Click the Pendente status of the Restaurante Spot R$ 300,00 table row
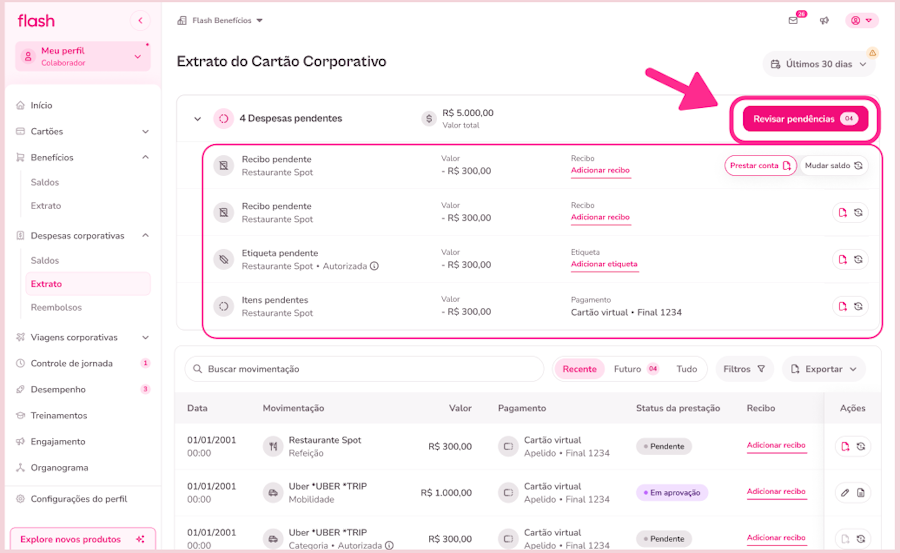The image size is (900, 553). [664, 446]
